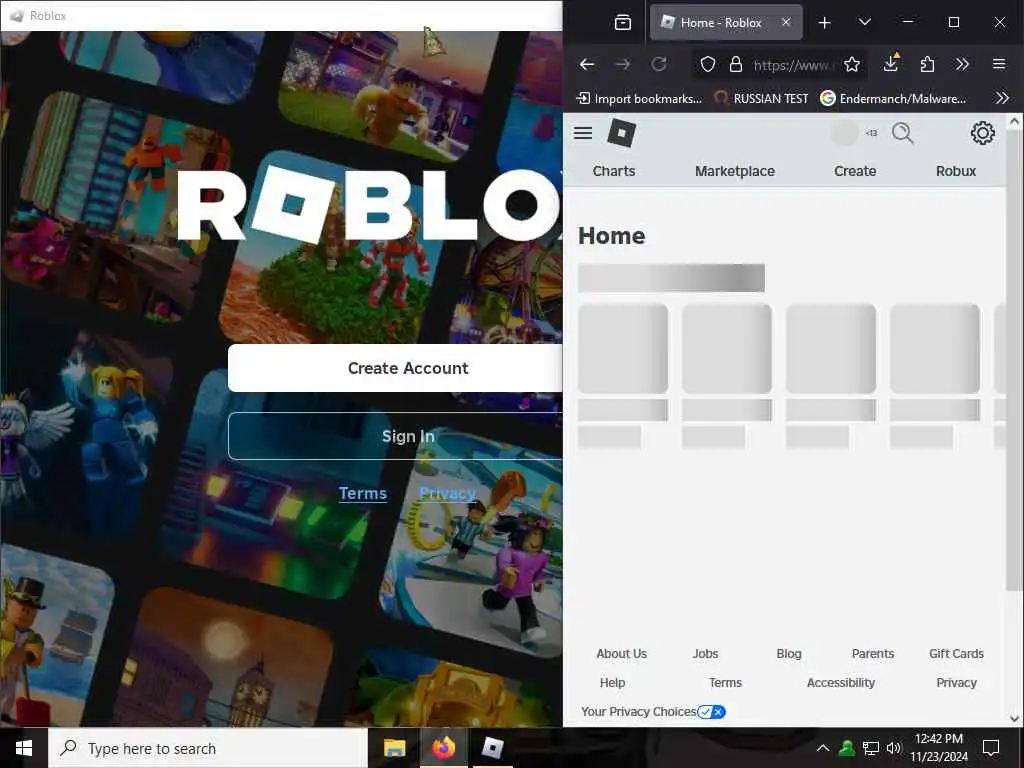Open Privacy link in Roblox app
The height and width of the screenshot is (768, 1024).
447,493
